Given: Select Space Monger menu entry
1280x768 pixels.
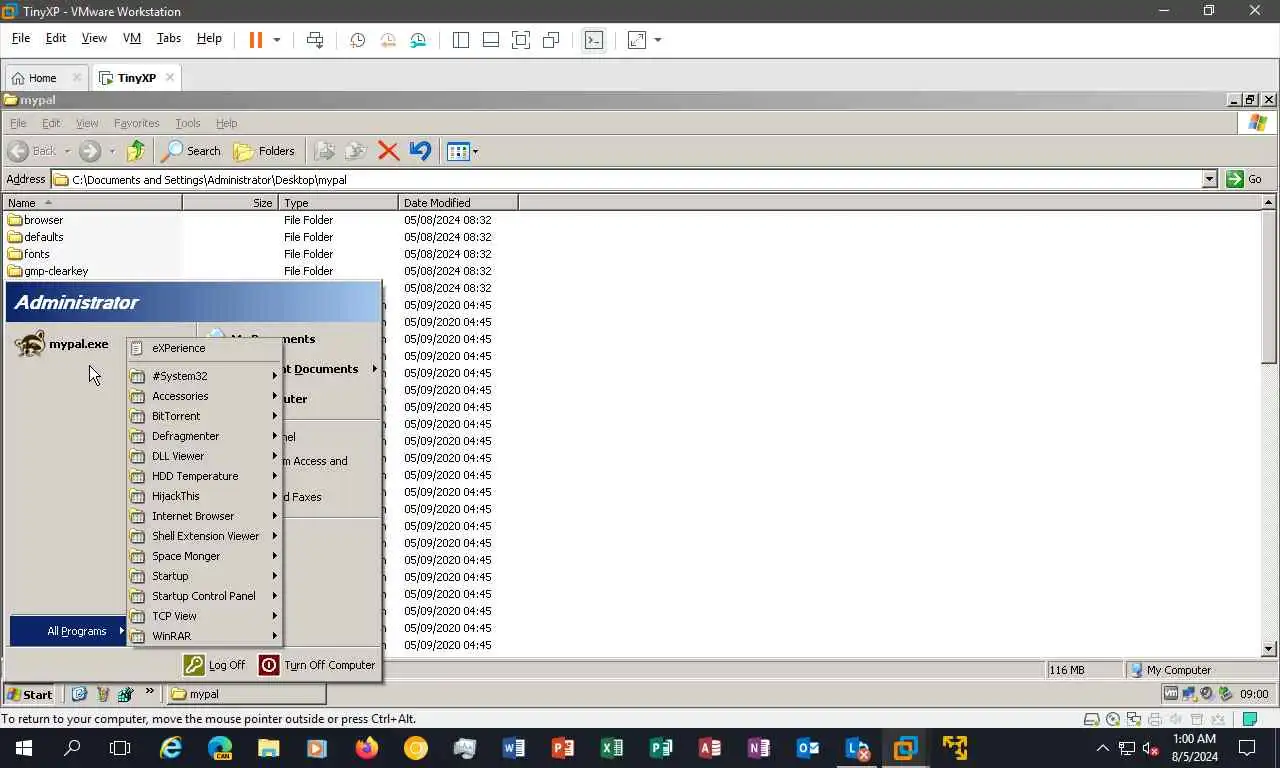Looking at the screenshot, I should 205,556.
